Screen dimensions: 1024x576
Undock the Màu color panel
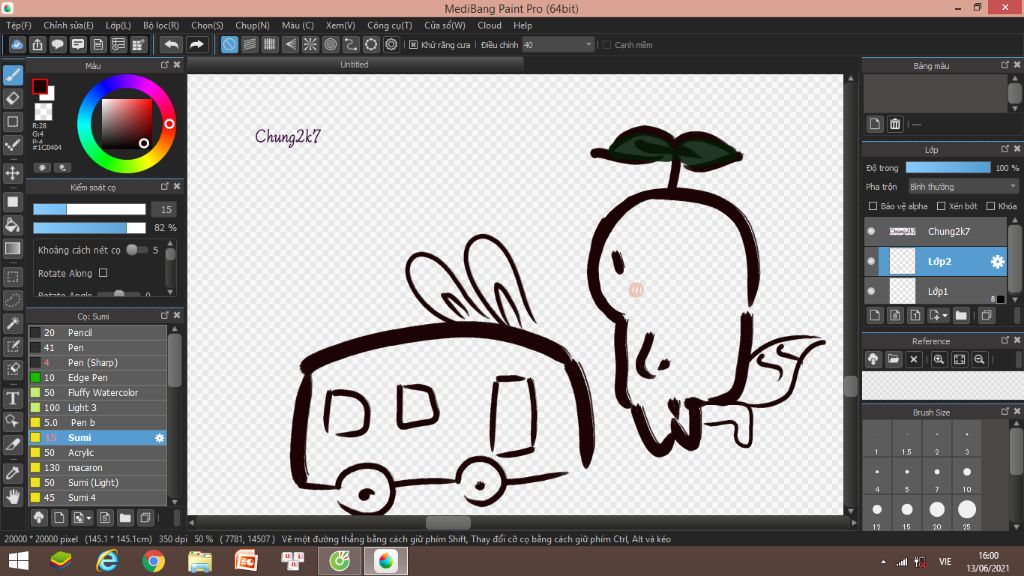point(165,65)
